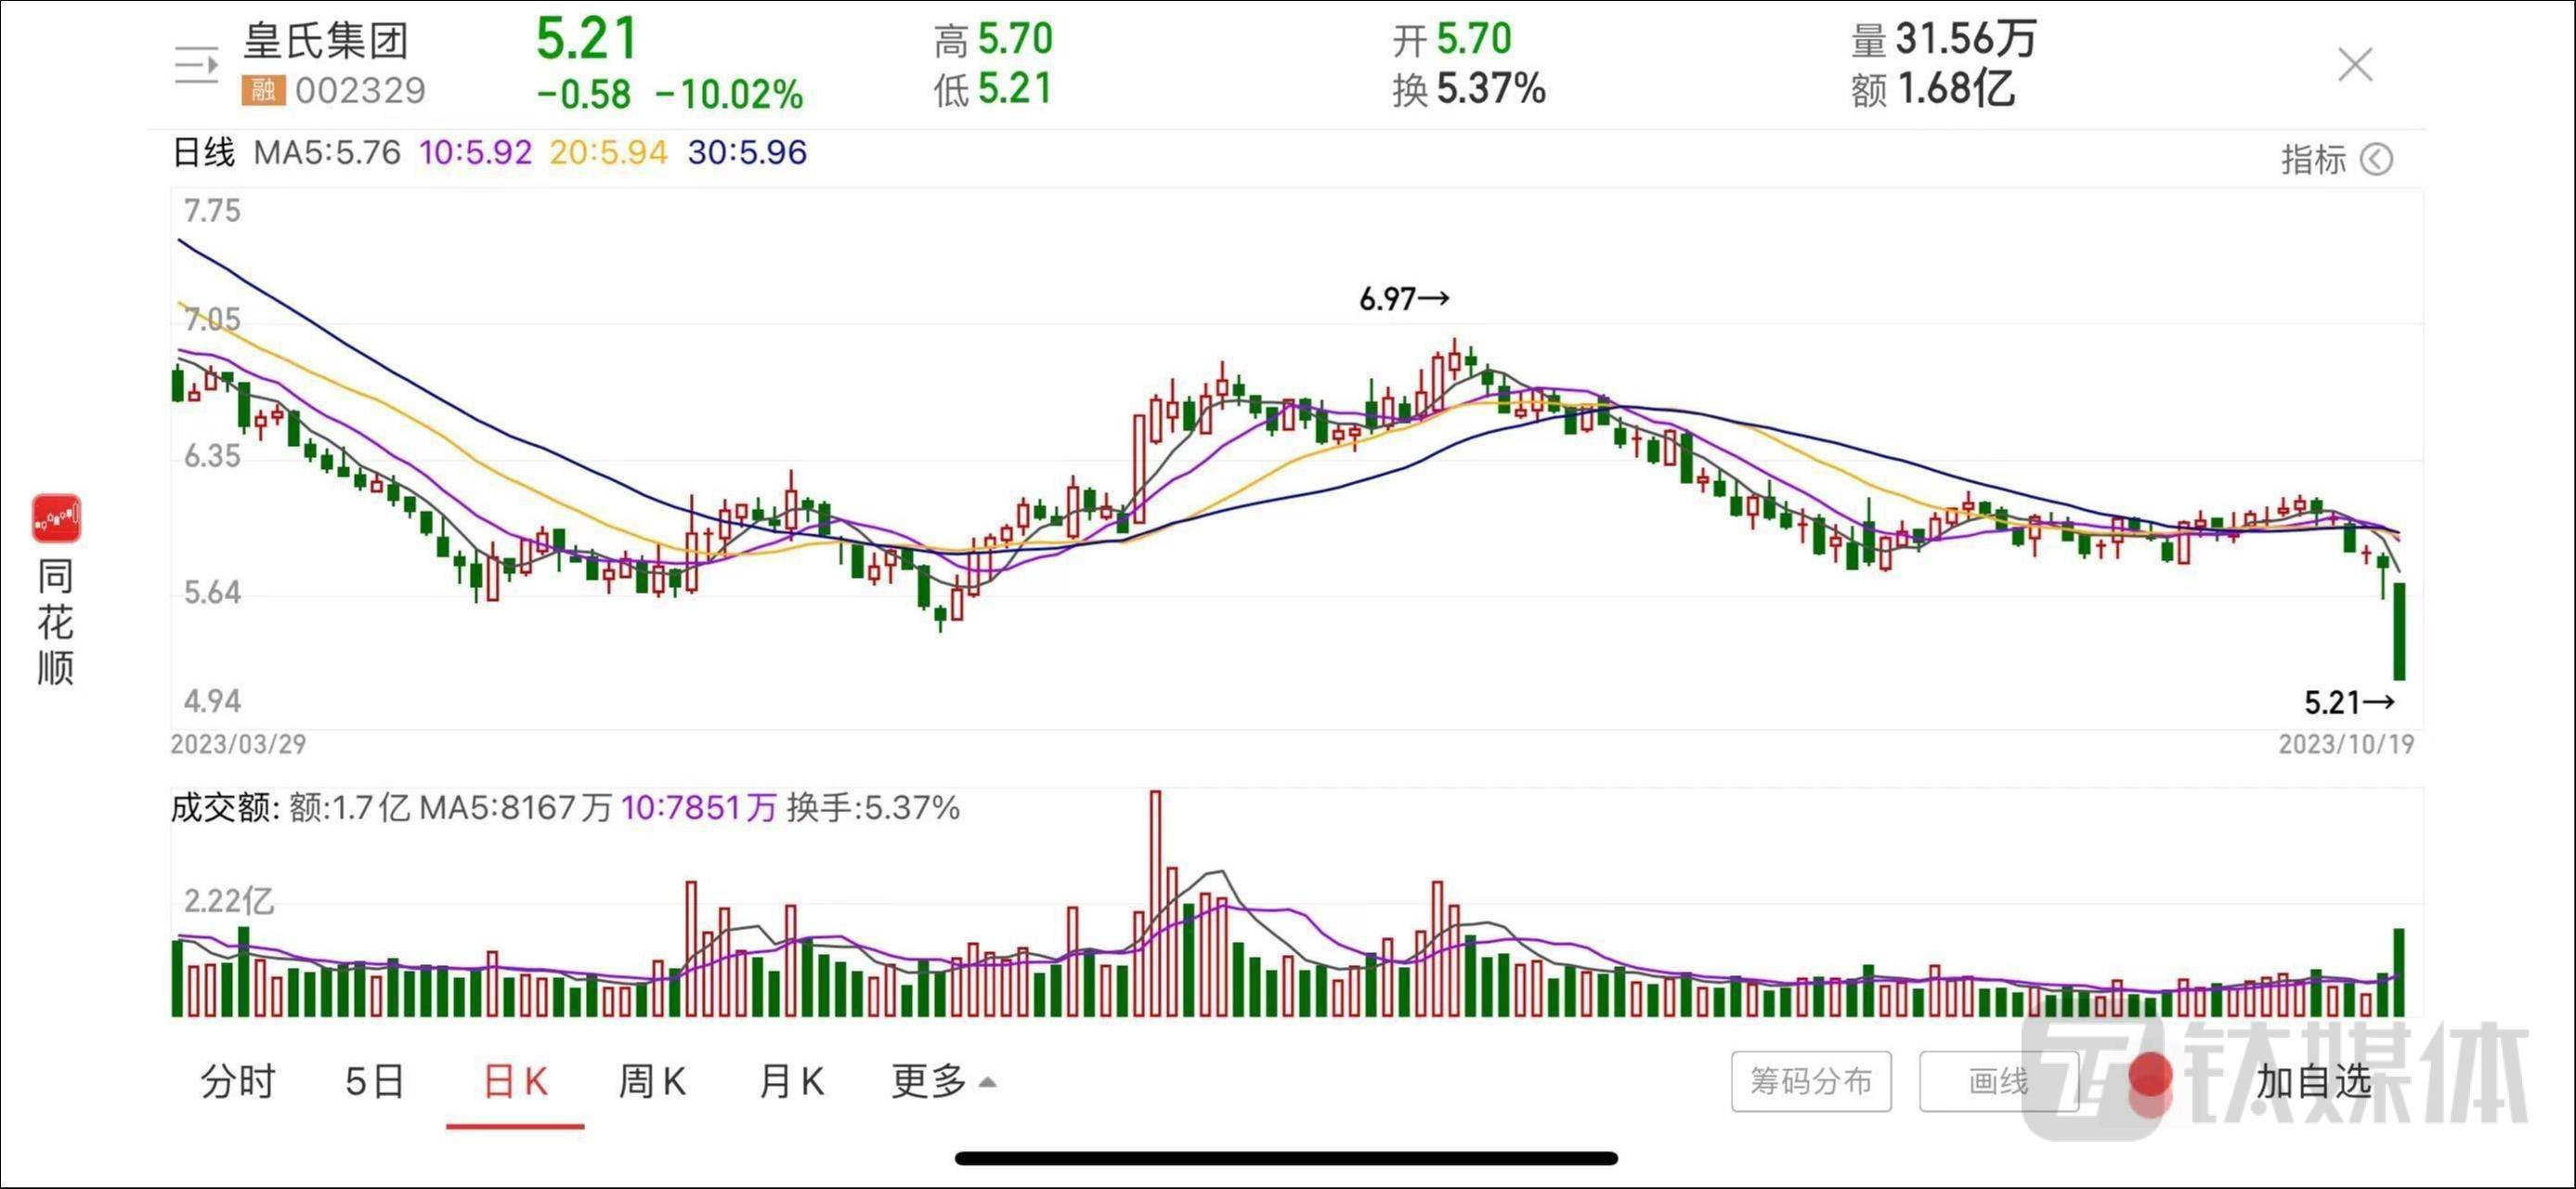Tap the 同花顺 app logo icon
Viewport: 2576px width, 1189px height.
[x=56, y=518]
